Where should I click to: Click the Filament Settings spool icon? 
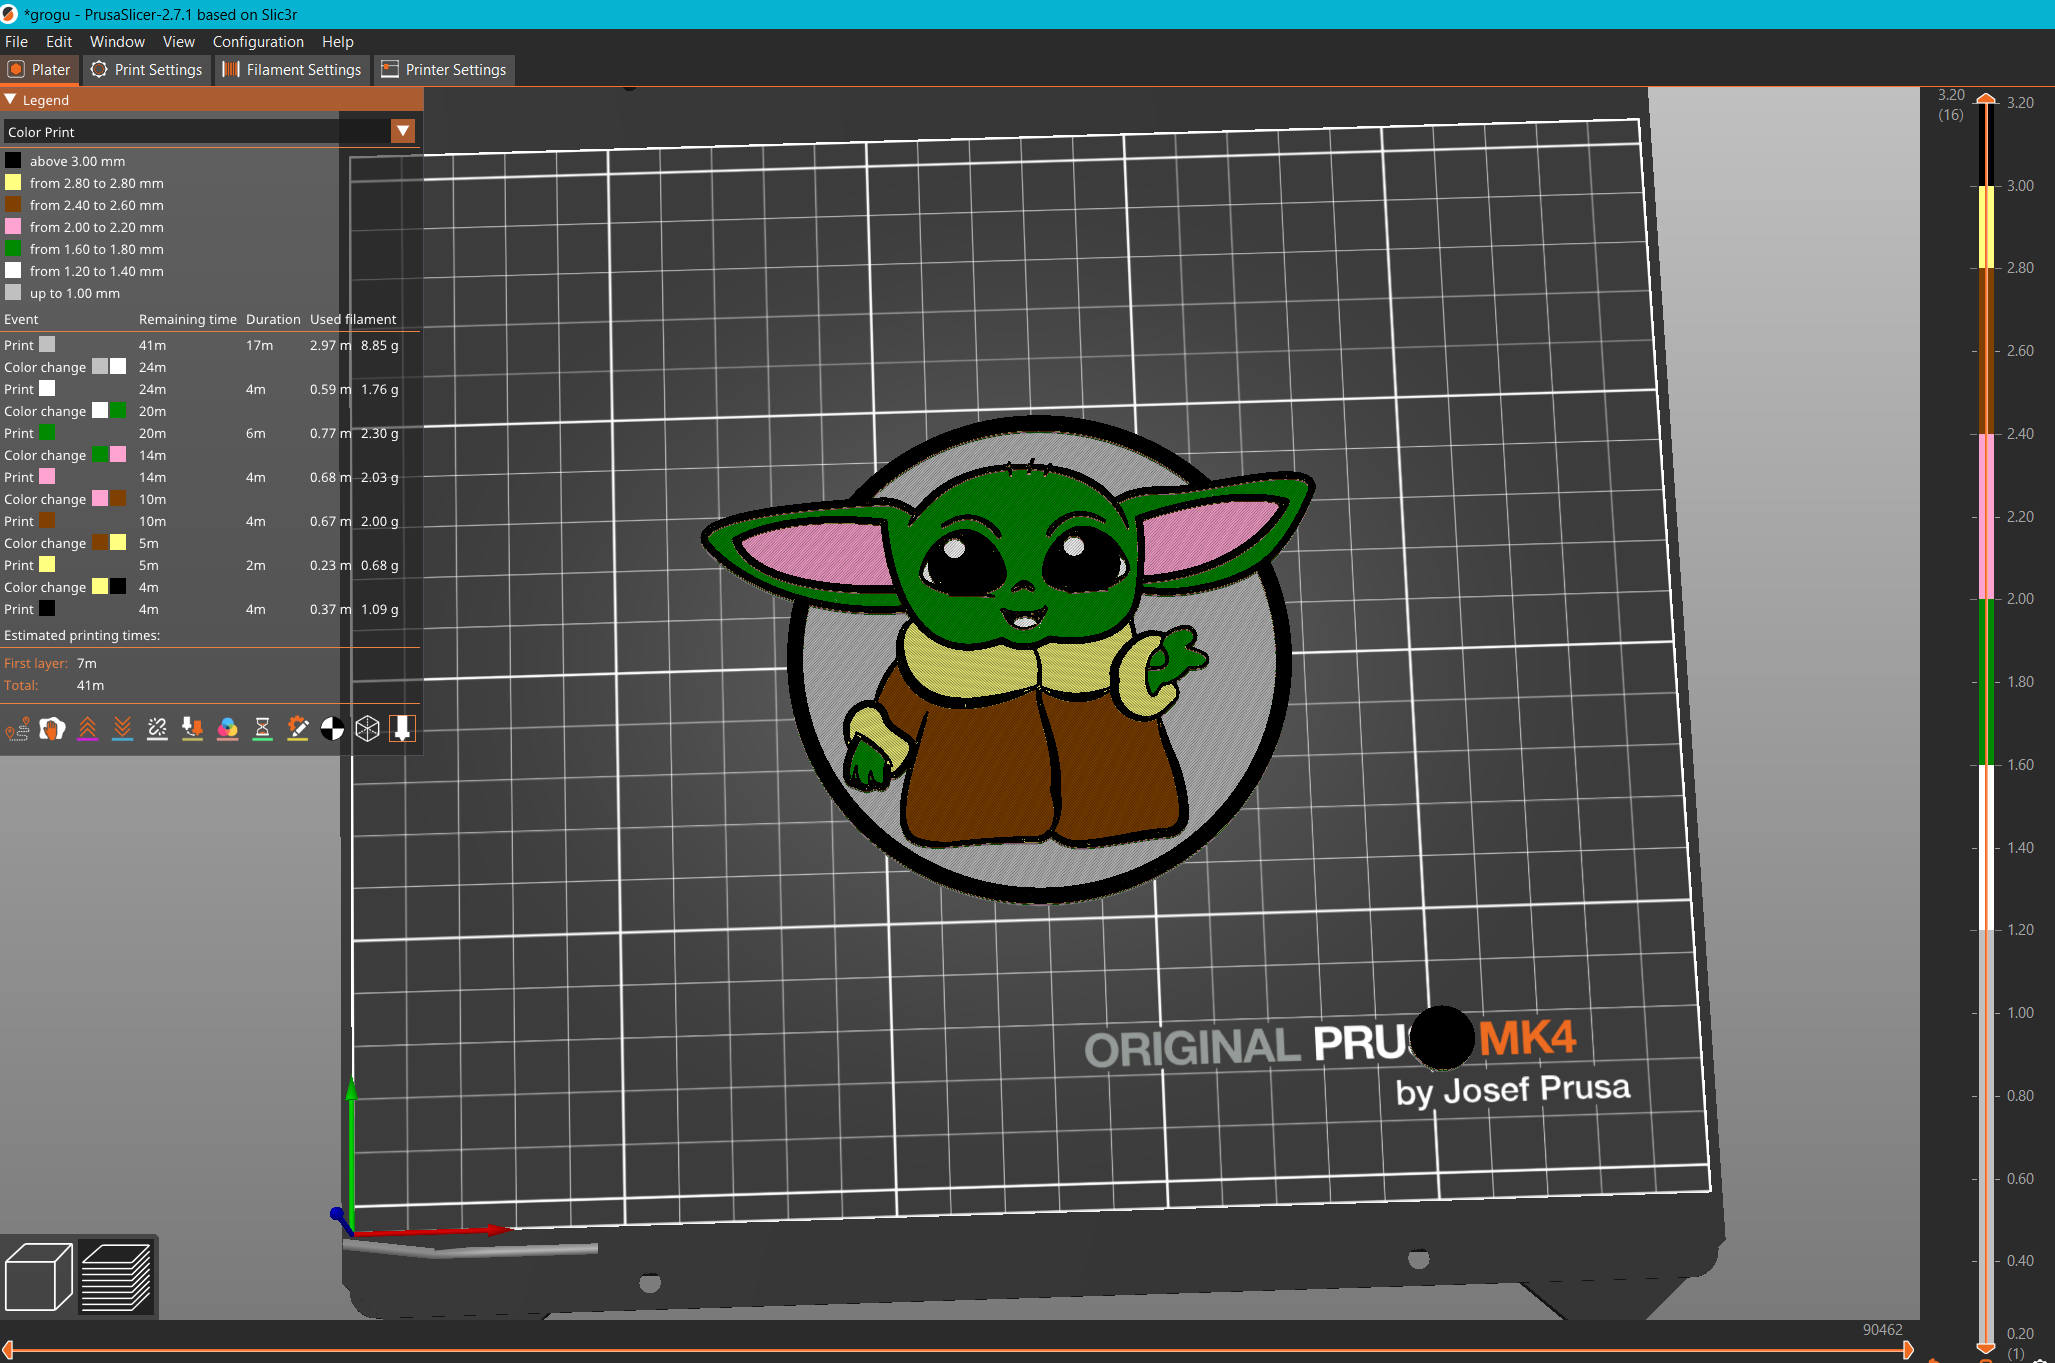coord(231,69)
